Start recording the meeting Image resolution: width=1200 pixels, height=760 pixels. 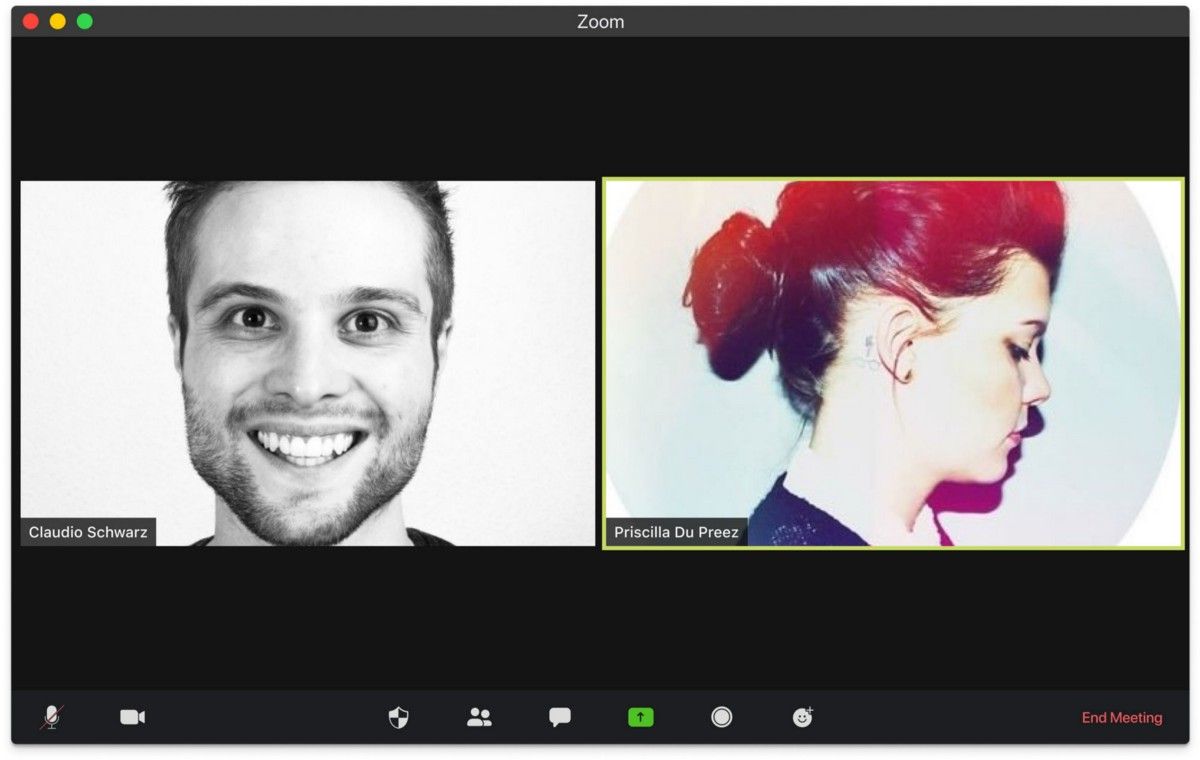pyautogui.click(x=722, y=717)
